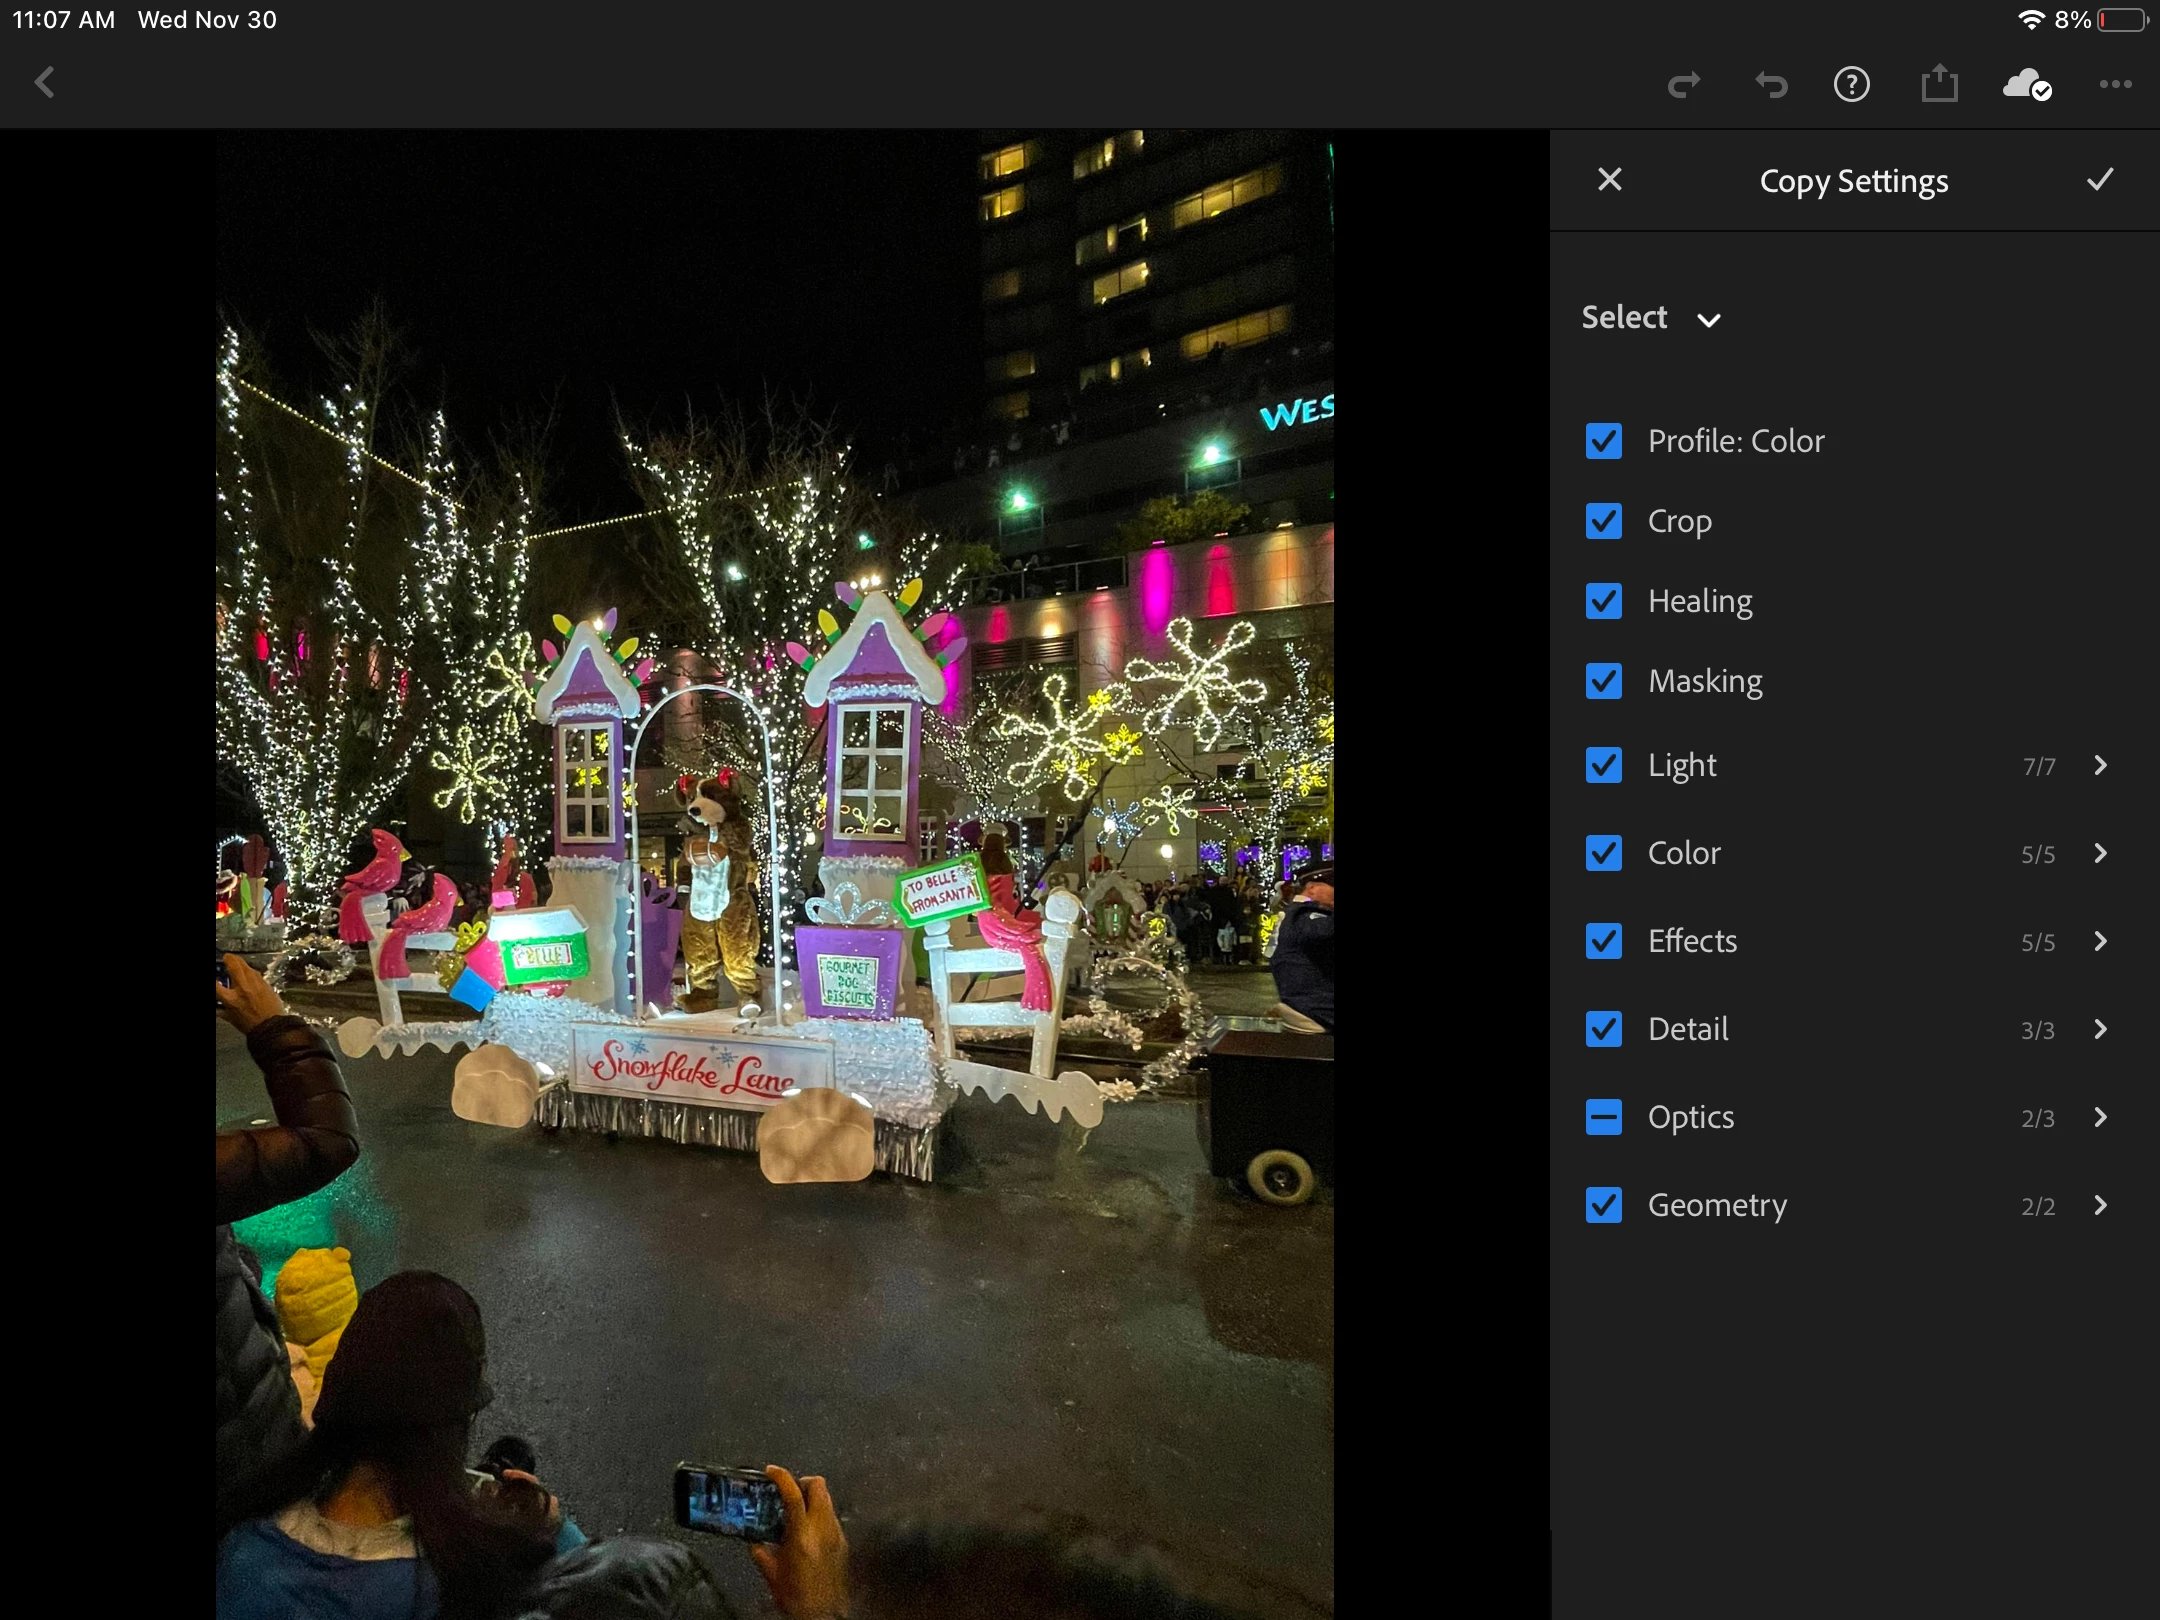Tap the Detail settings label

pos(1688,1029)
